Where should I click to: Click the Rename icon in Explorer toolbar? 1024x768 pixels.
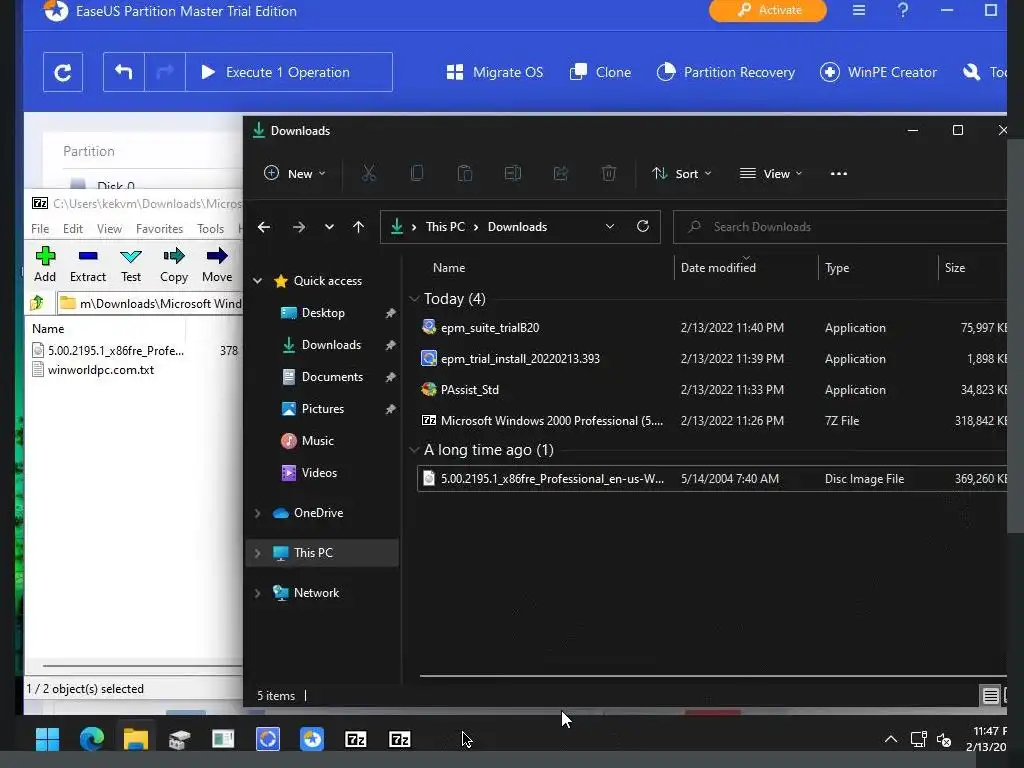coord(513,174)
